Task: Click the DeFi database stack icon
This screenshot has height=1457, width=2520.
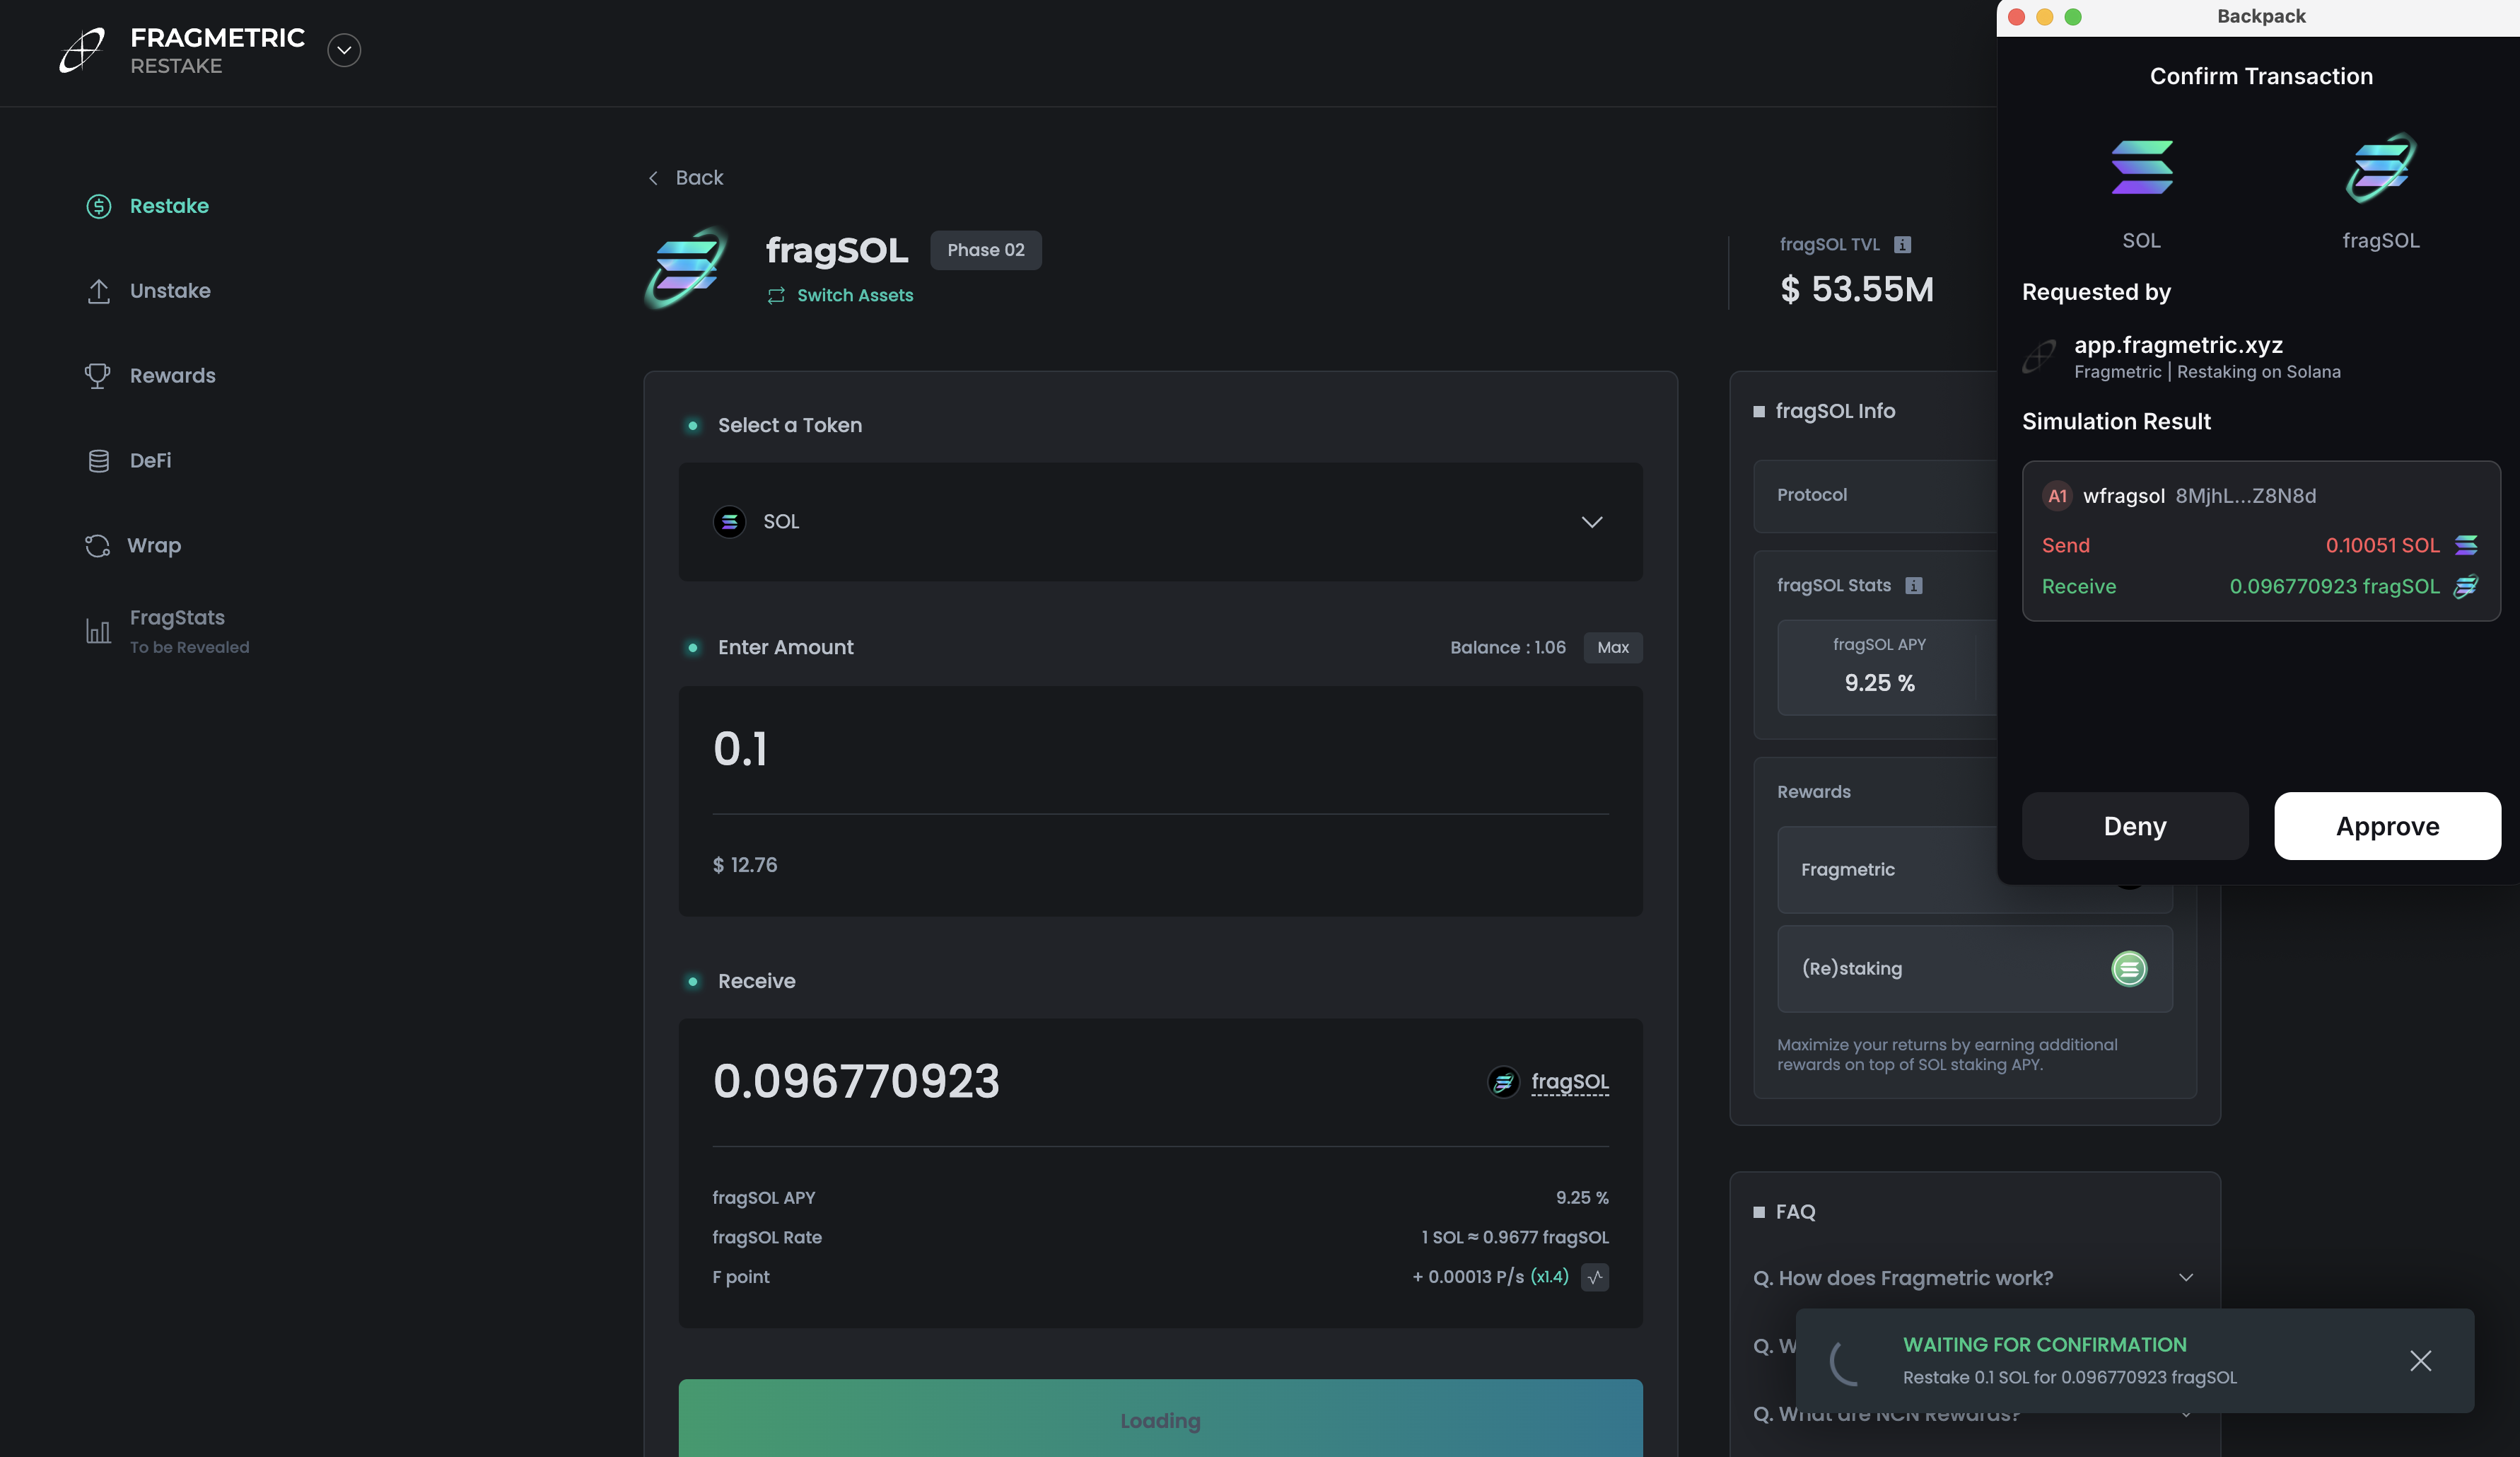Action: pyautogui.click(x=98, y=461)
